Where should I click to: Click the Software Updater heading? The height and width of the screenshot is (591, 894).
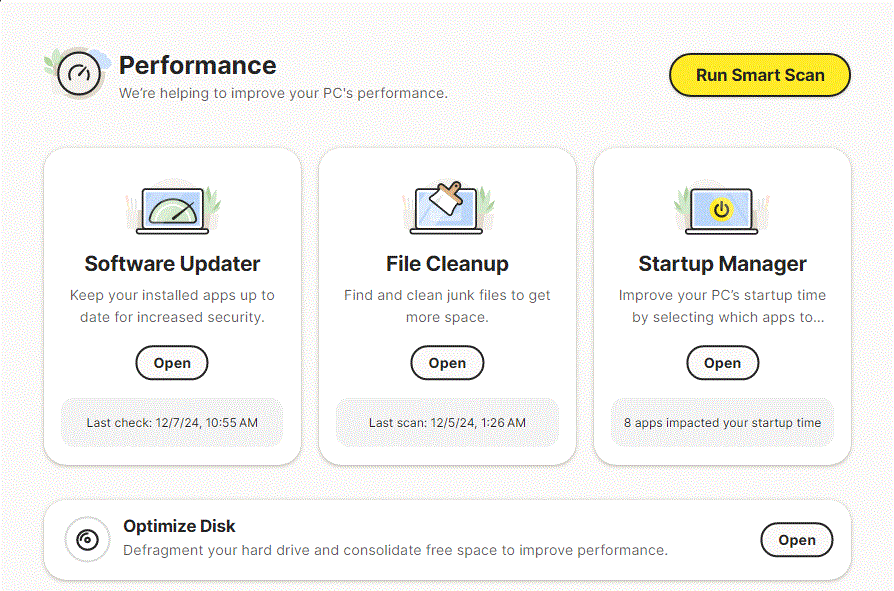172,264
